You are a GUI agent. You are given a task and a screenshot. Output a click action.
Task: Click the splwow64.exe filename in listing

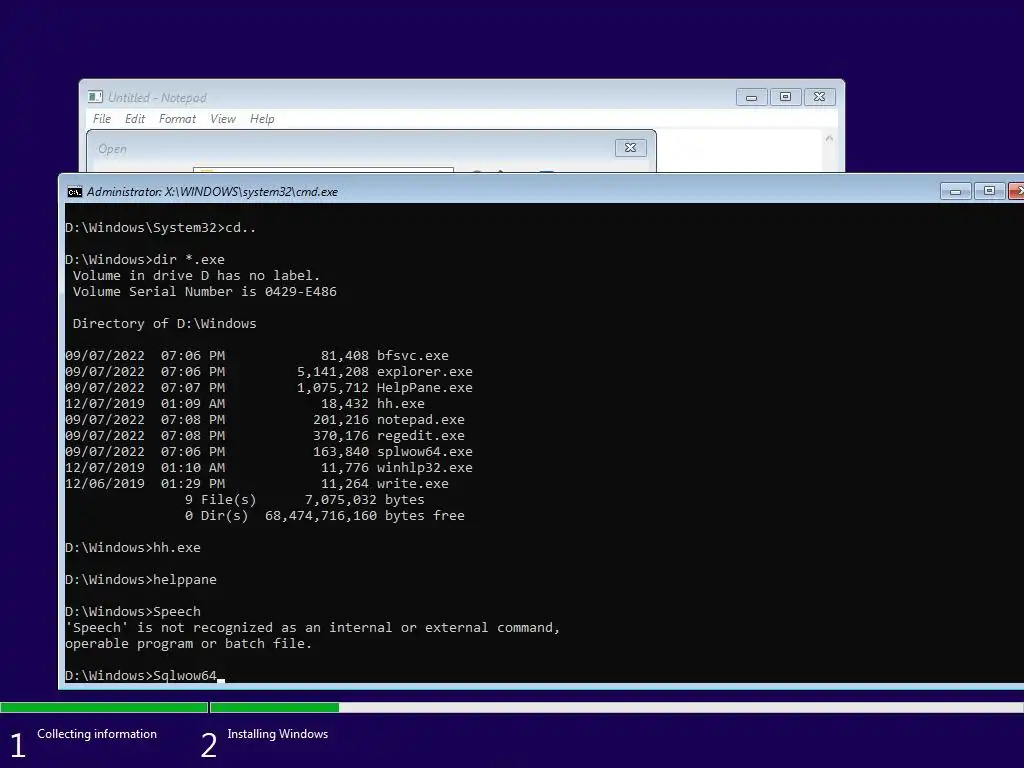(424, 452)
